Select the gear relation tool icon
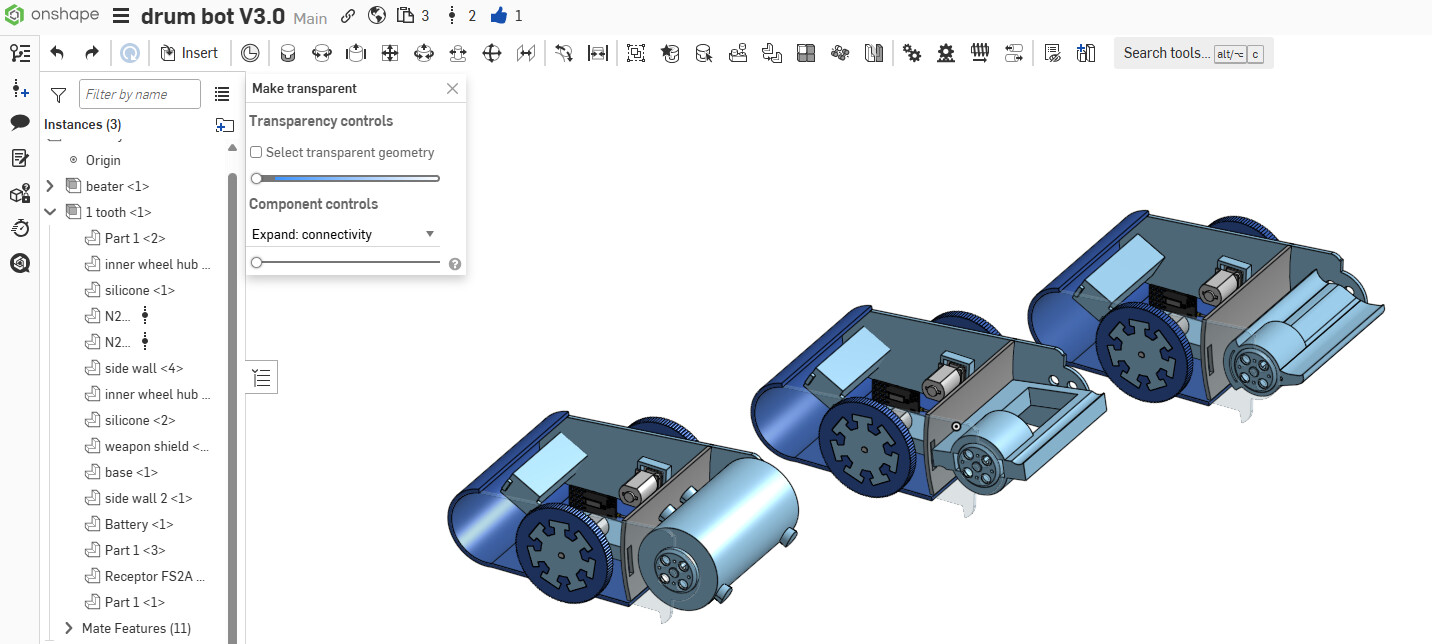1432x644 pixels. (911, 53)
